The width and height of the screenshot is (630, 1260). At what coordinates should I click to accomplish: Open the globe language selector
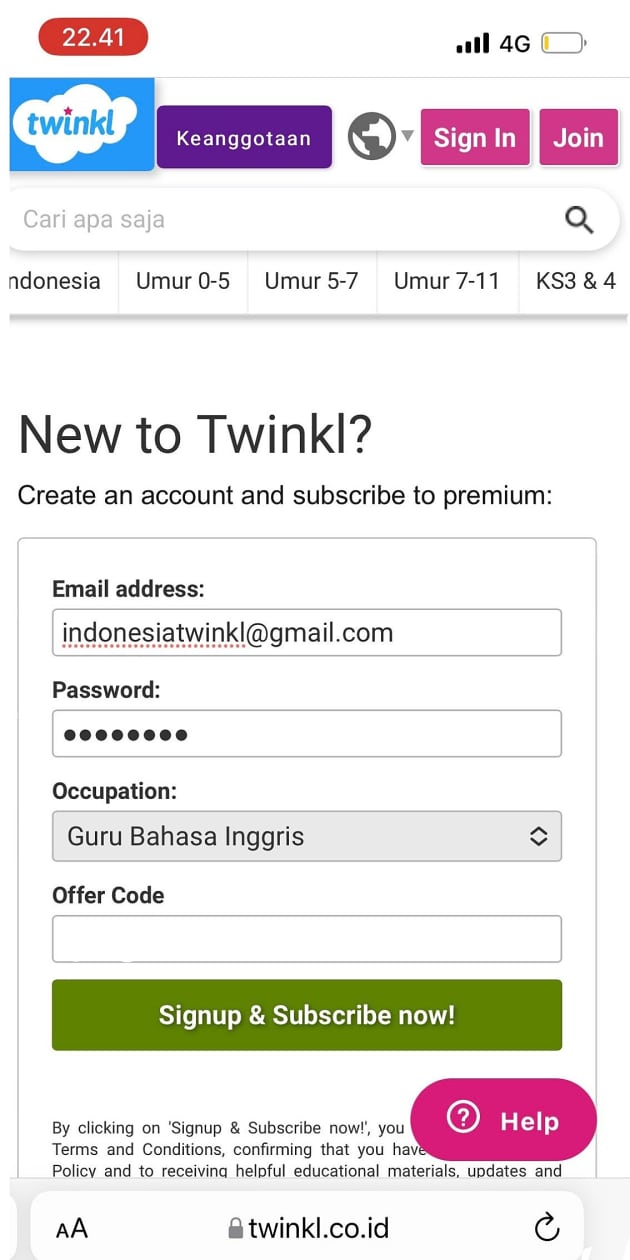point(371,137)
